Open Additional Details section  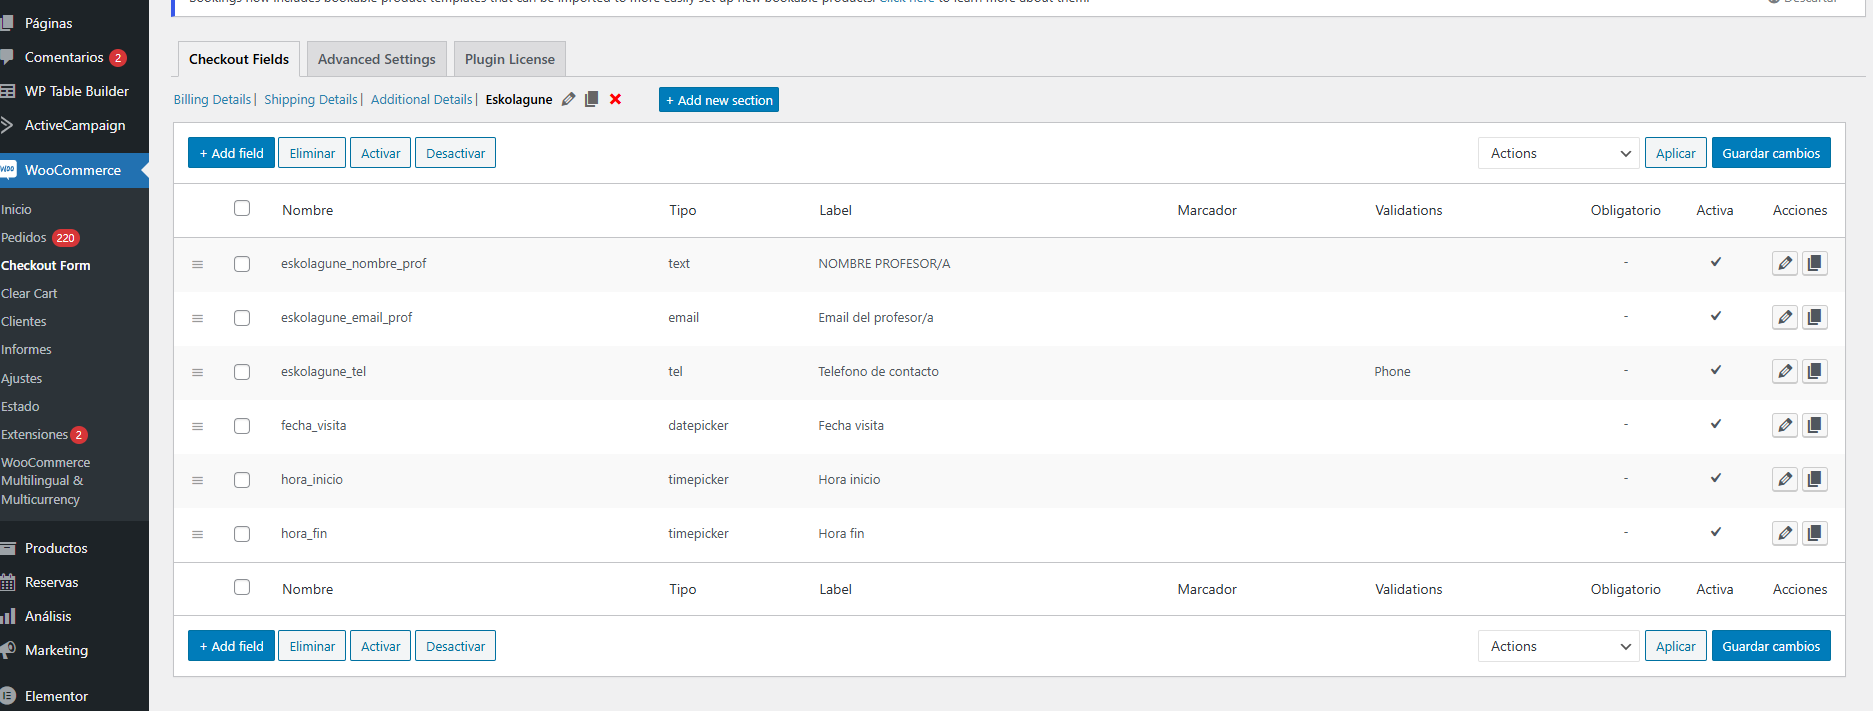click(x=421, y=99)
